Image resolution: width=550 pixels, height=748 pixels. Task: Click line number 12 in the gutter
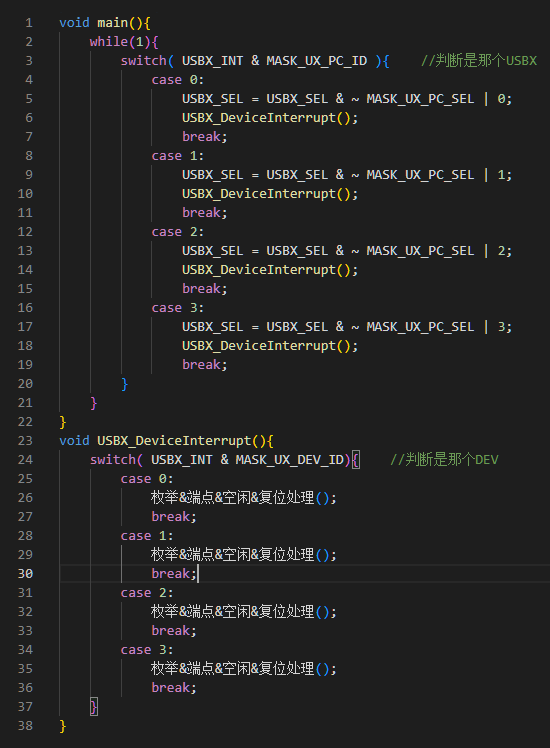(x=25, y=232)
